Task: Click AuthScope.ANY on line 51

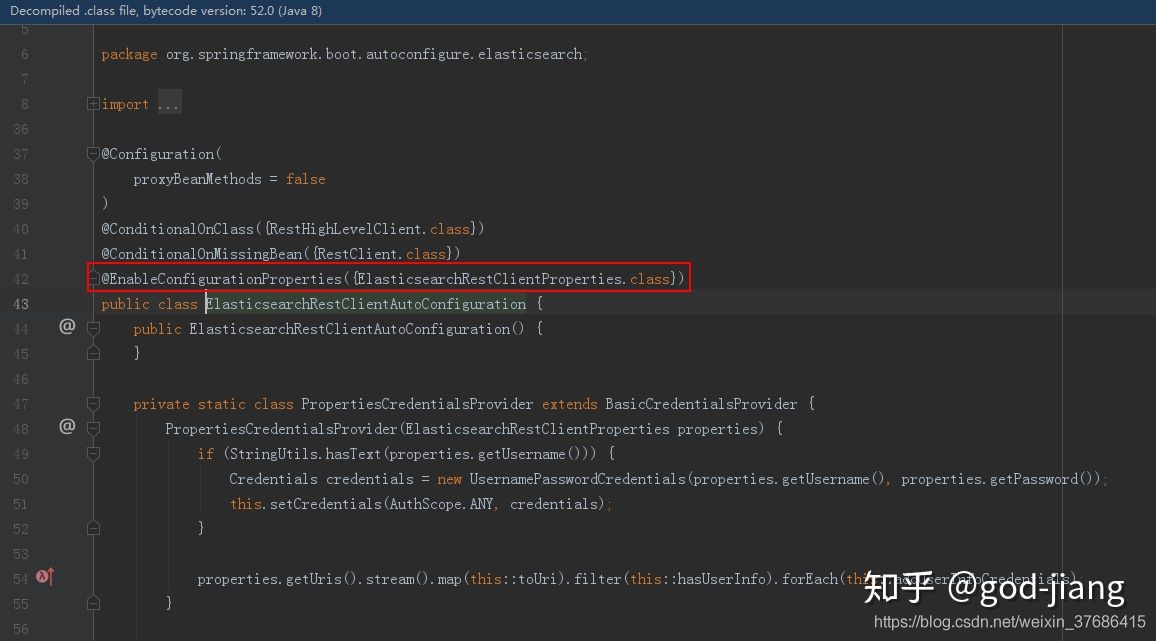Action: tap(441, 505)
